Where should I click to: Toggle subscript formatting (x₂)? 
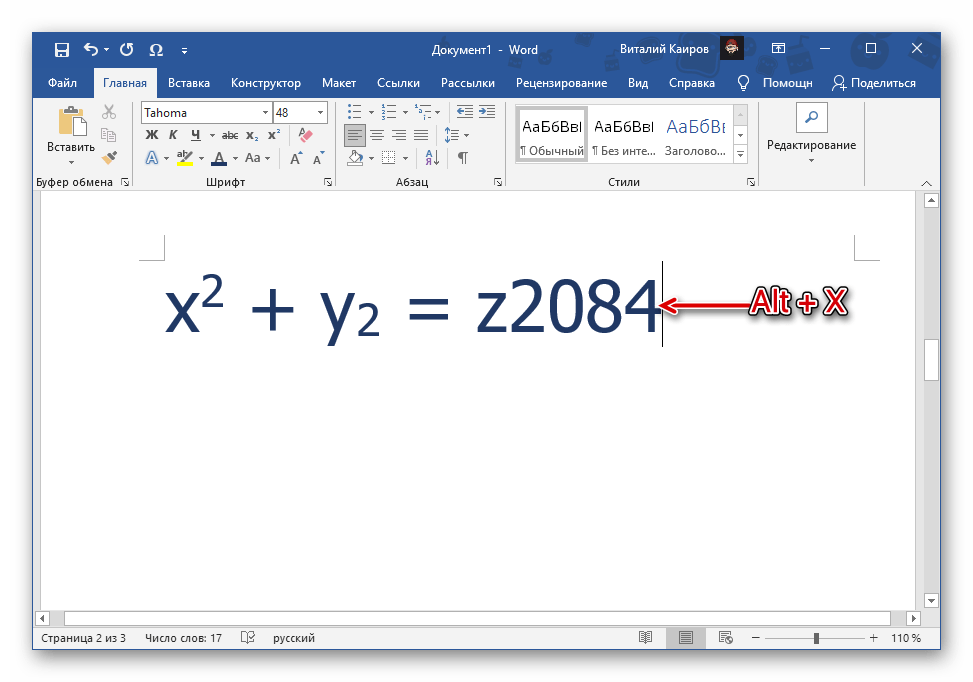coord(252,135)
